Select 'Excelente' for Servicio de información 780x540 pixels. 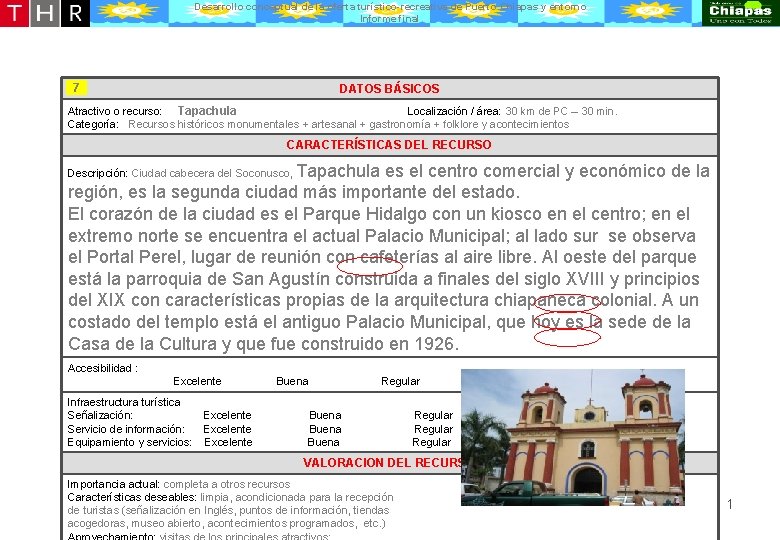point(227,429)
